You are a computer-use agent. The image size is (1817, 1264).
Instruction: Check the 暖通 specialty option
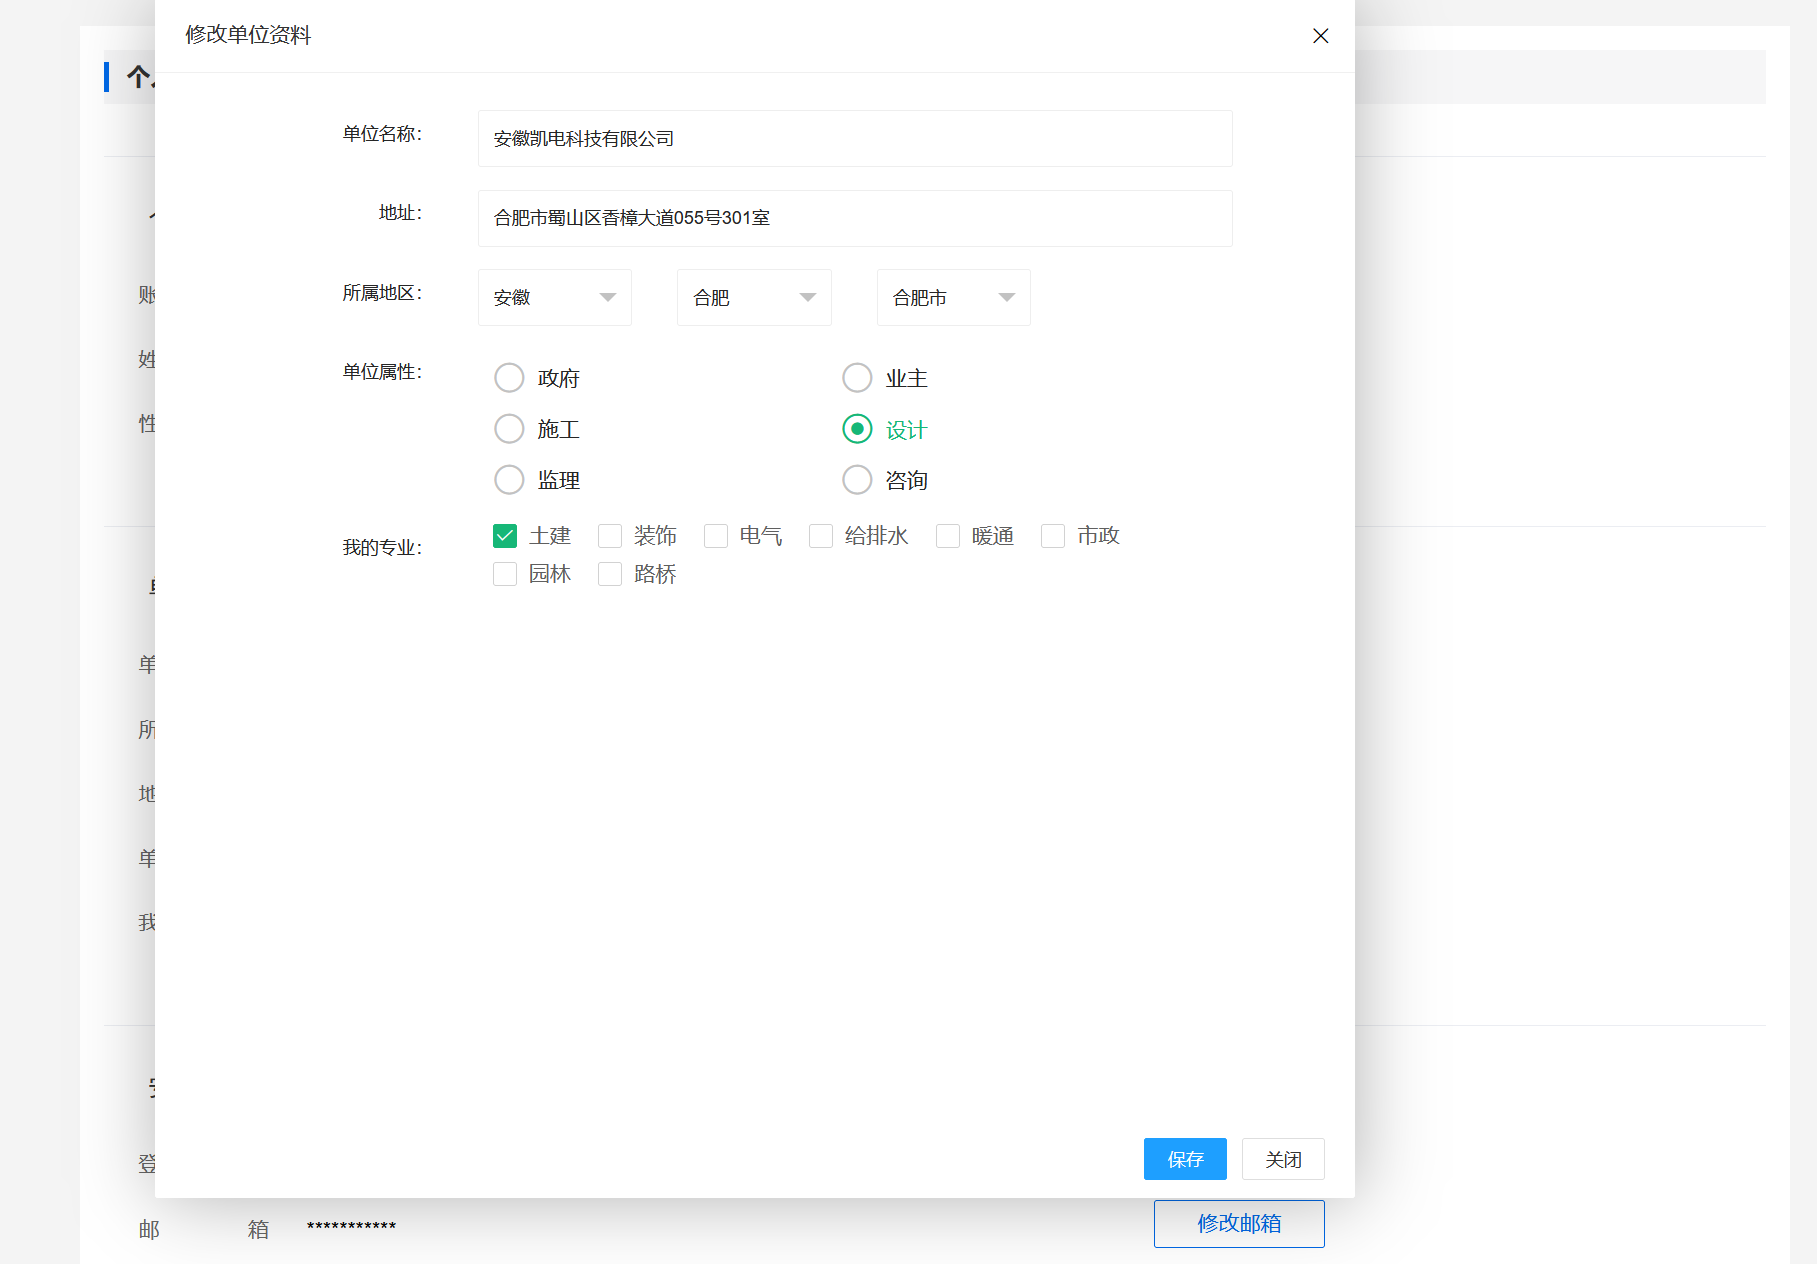click(x=948, y=536)
